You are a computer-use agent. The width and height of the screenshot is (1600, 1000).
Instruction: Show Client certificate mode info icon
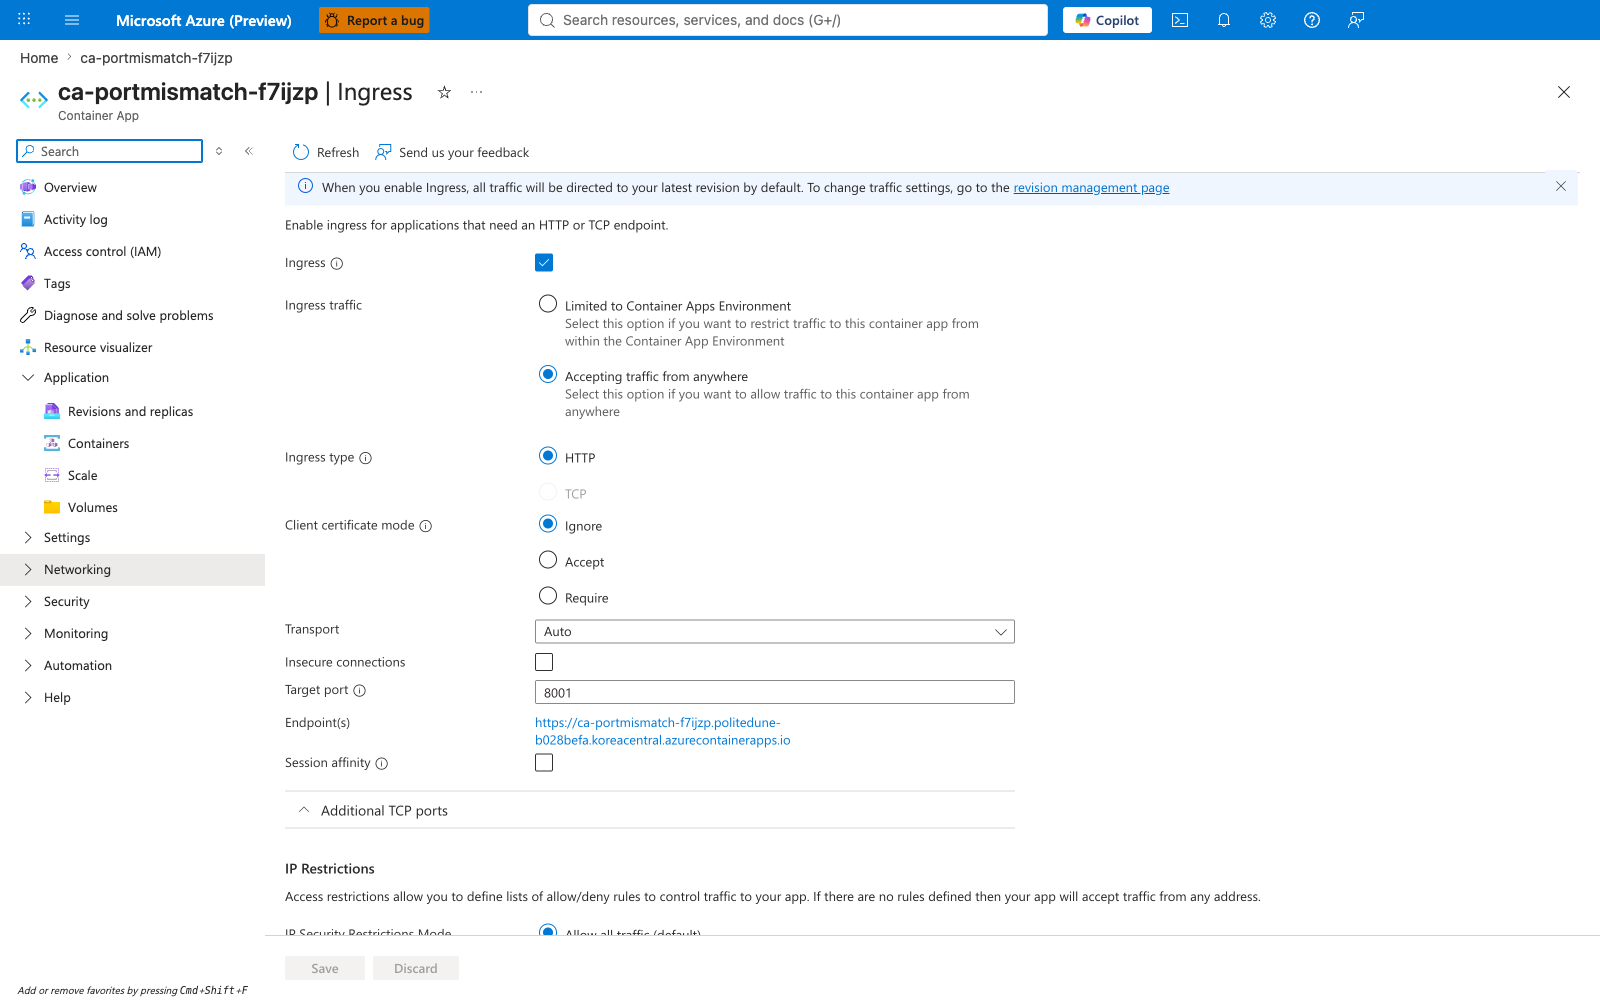click(426, 526)
